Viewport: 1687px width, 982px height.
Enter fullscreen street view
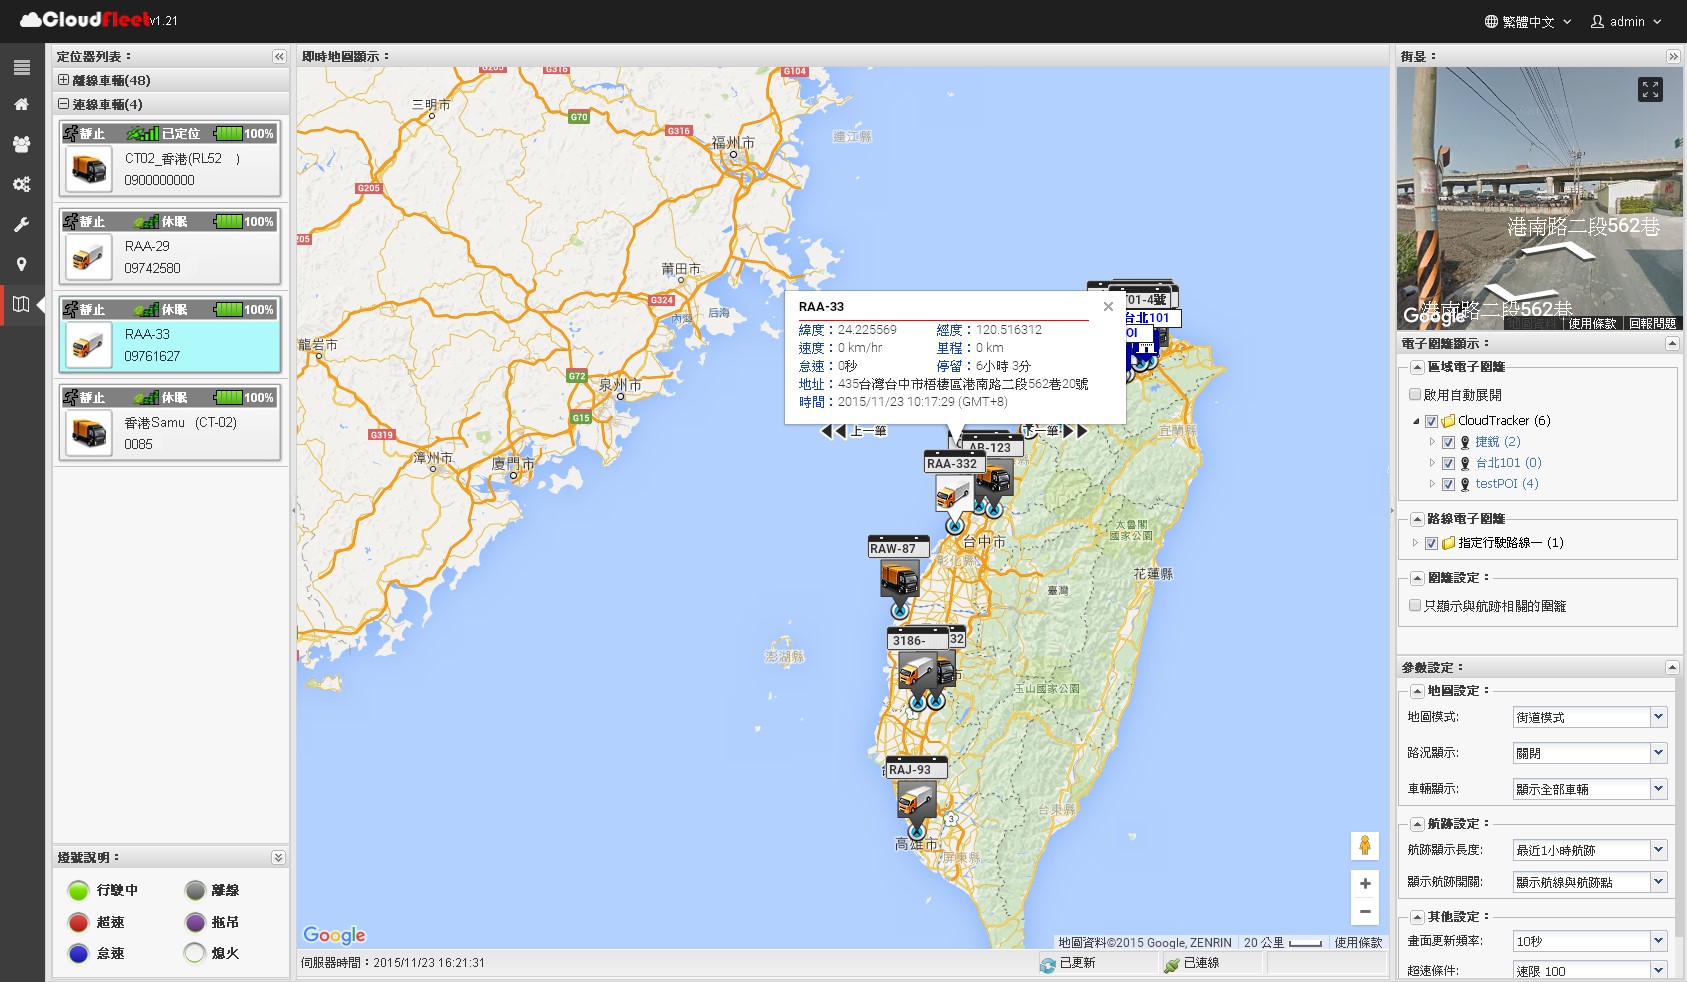point(1650,90)
